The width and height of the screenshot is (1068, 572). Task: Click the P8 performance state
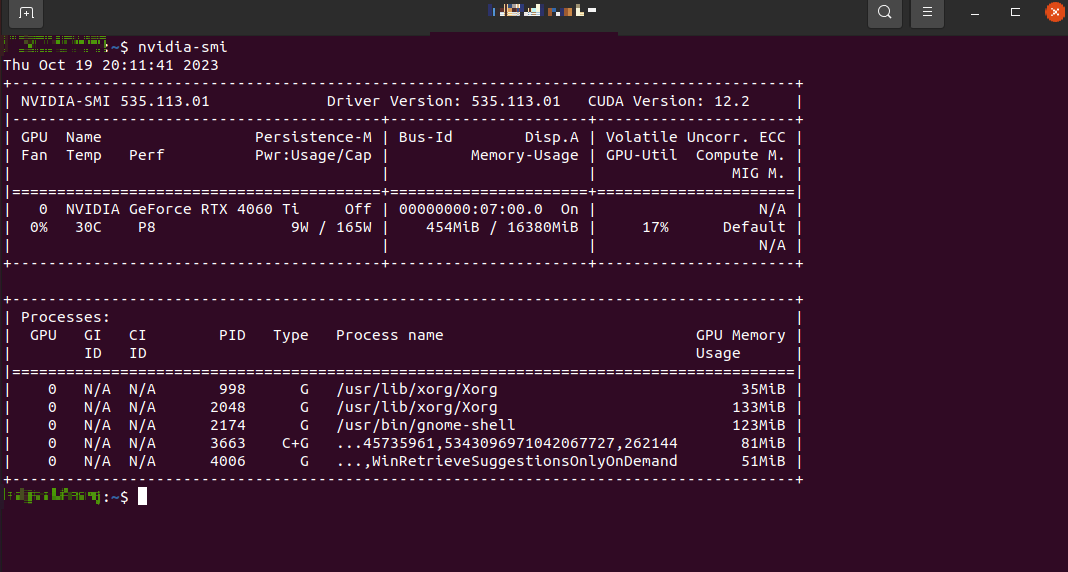pos(146,227)
